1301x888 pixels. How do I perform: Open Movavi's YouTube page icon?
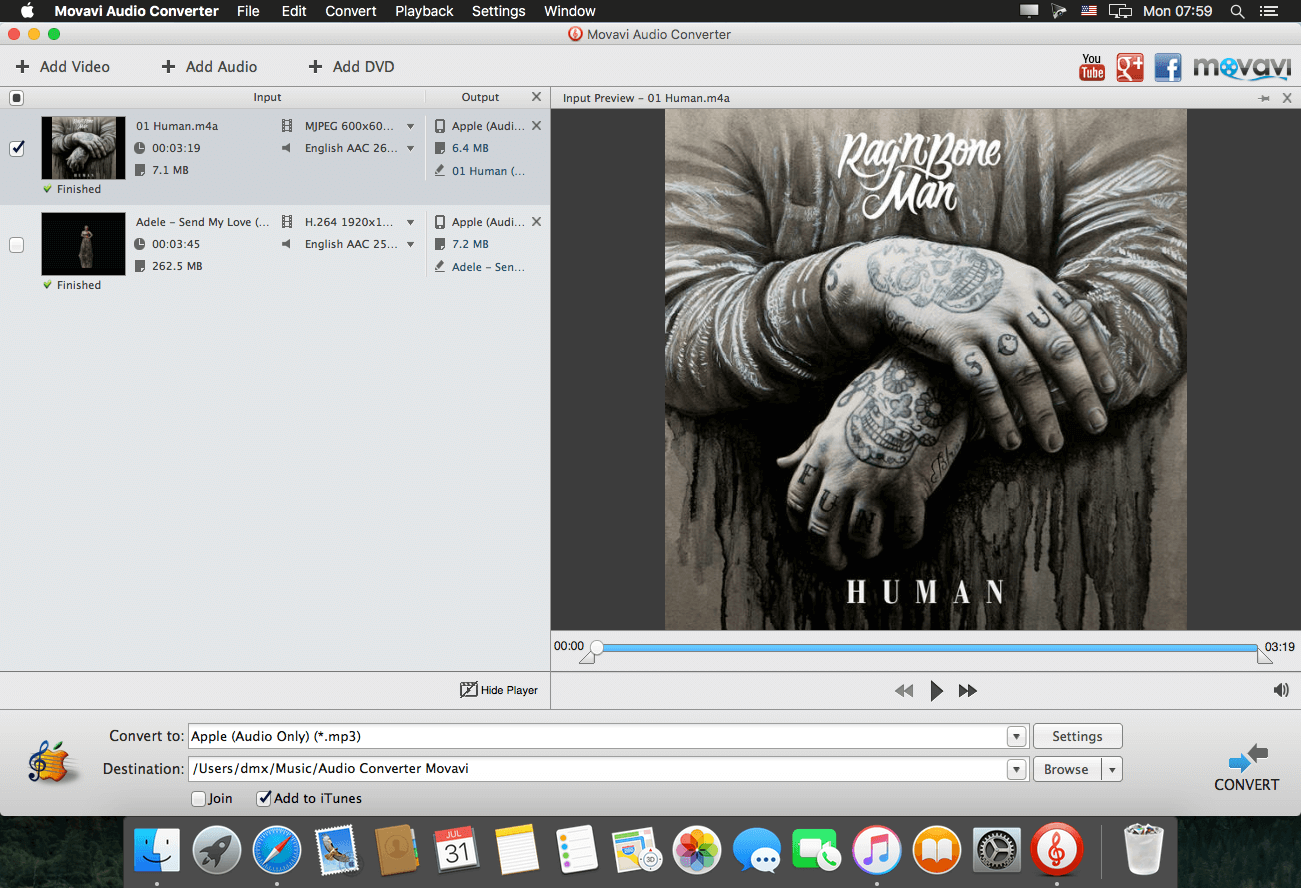coord(1091,68)
